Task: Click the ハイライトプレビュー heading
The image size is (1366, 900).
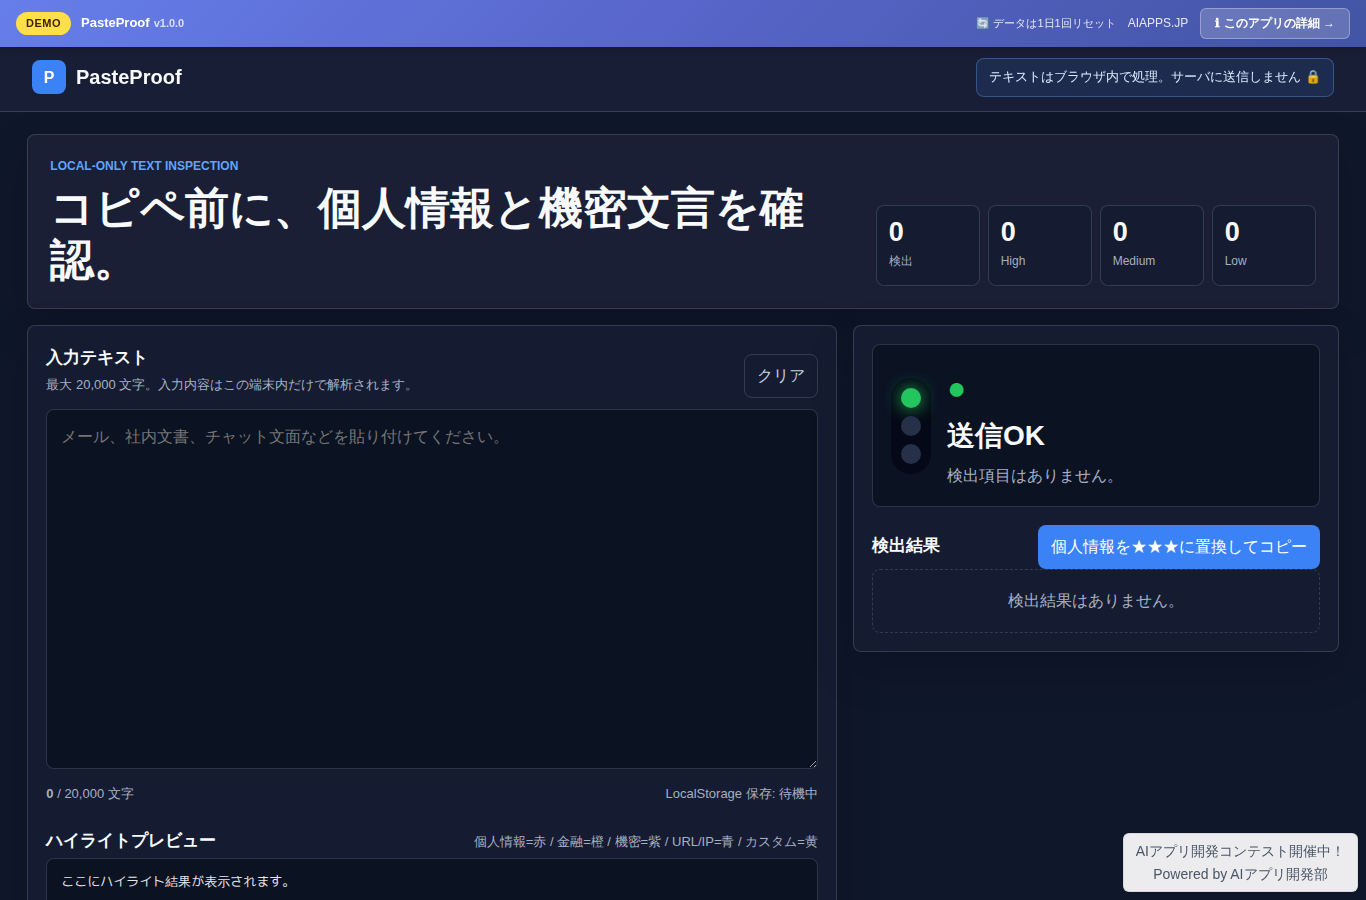Action: [131, 841]
